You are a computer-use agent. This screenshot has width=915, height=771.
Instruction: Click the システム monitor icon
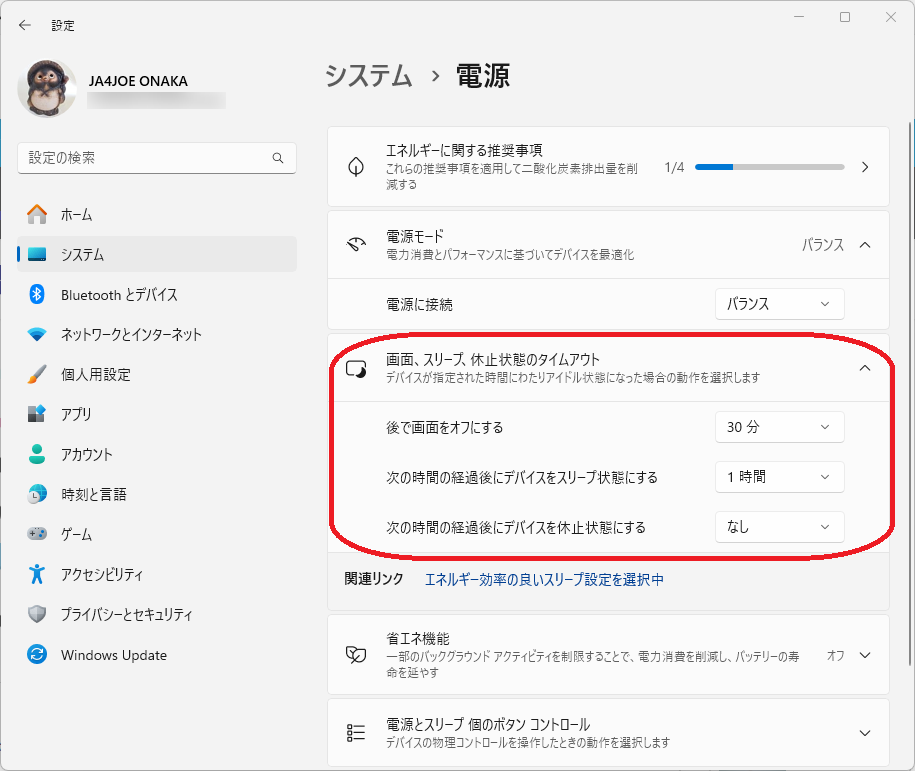(x=37, y=254)
